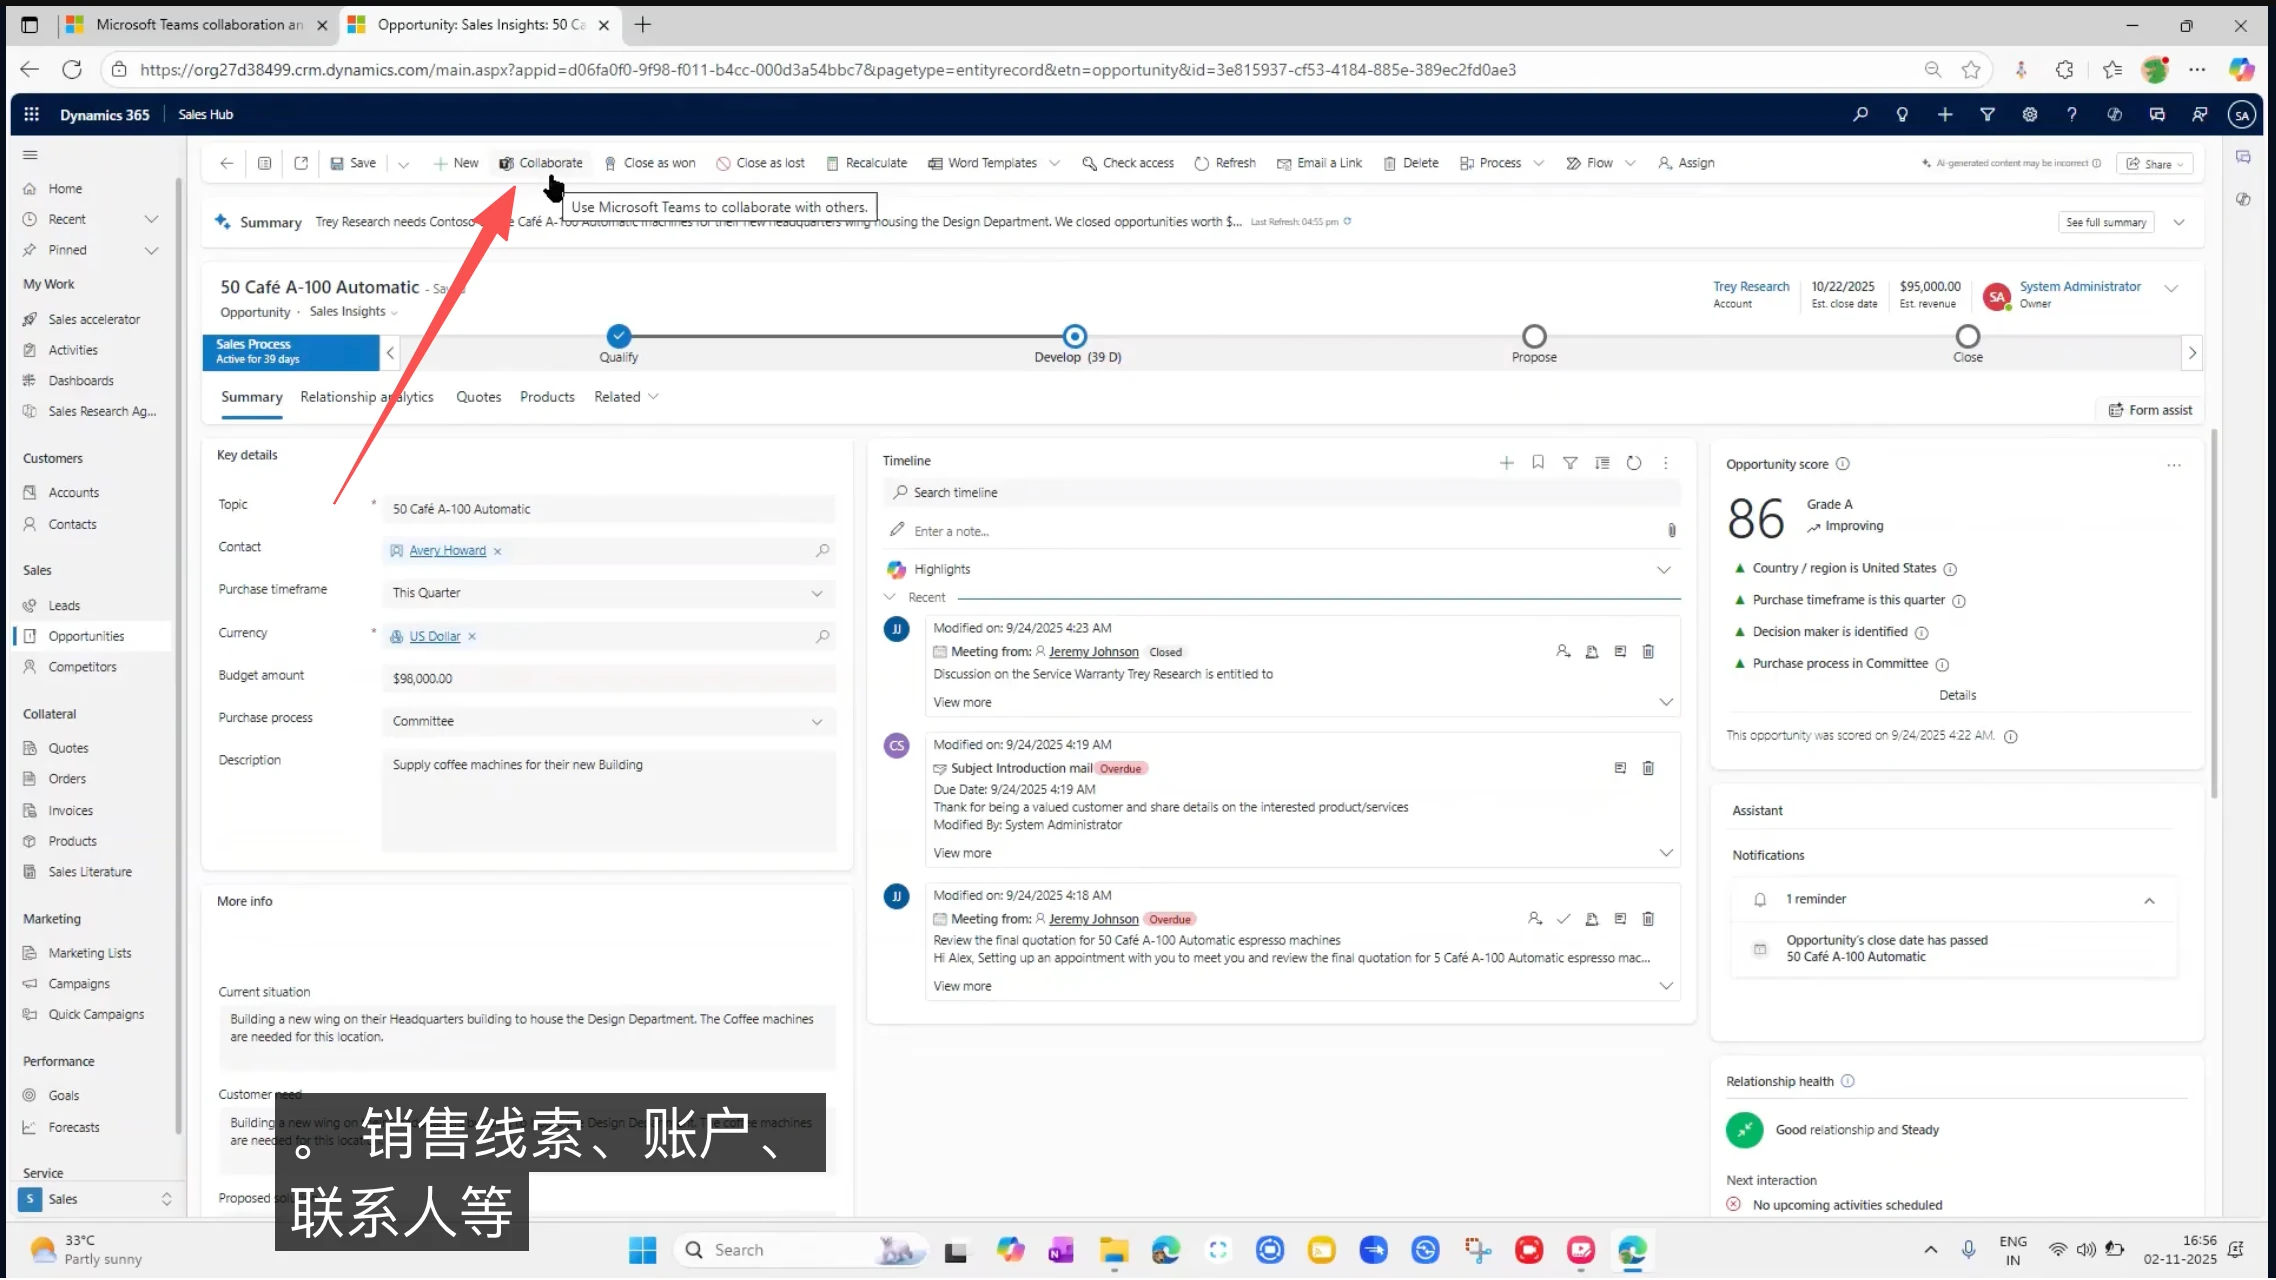The image size is (2276, 1280).
Task: Expand the AI Summary chevron
Action: pyautogui.click(x=2179, y=222)
